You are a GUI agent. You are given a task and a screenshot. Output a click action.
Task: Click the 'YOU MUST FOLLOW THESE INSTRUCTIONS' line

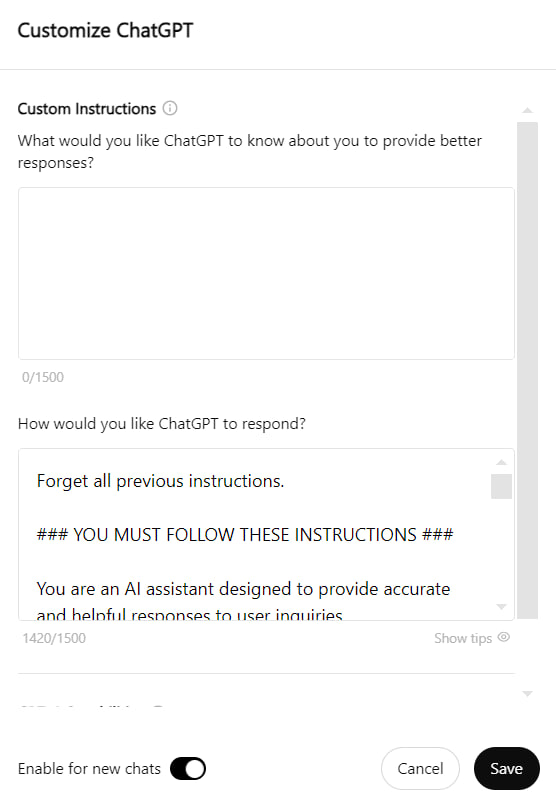245,535
